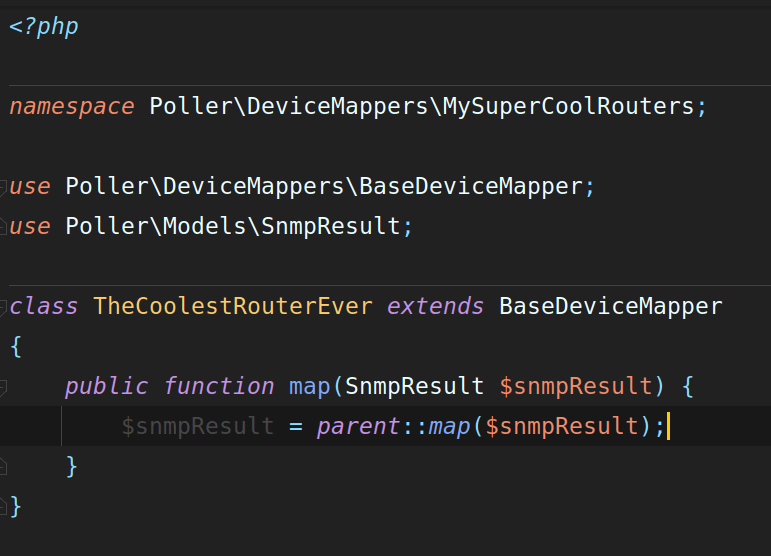Click fold-end marker beside class's final closing brace
771x556 pixels.
3,506
